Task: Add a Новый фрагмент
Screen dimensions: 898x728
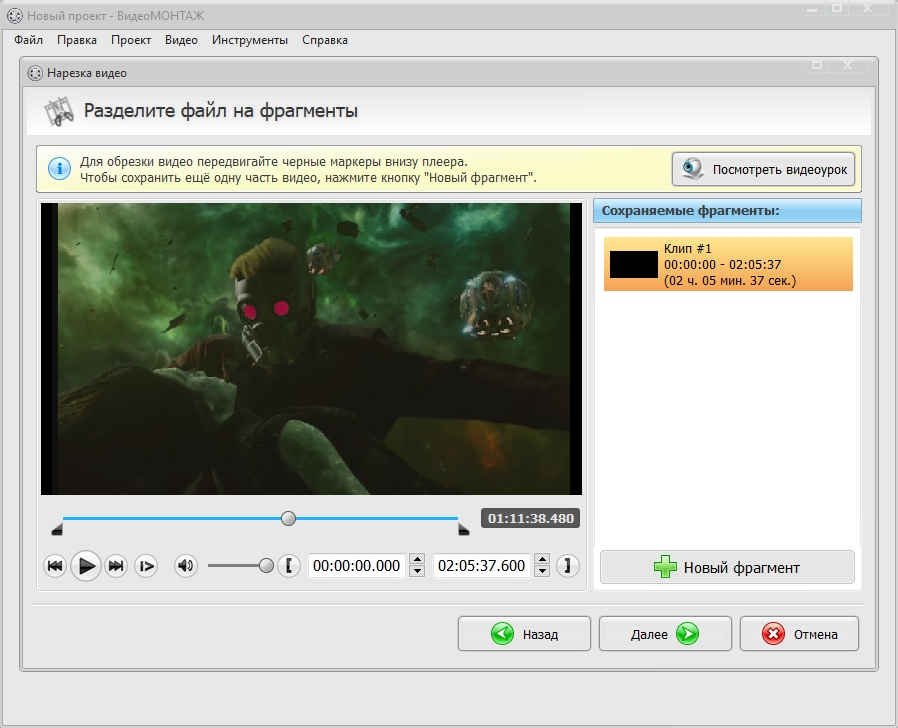Action: click(x=727, y=567)
